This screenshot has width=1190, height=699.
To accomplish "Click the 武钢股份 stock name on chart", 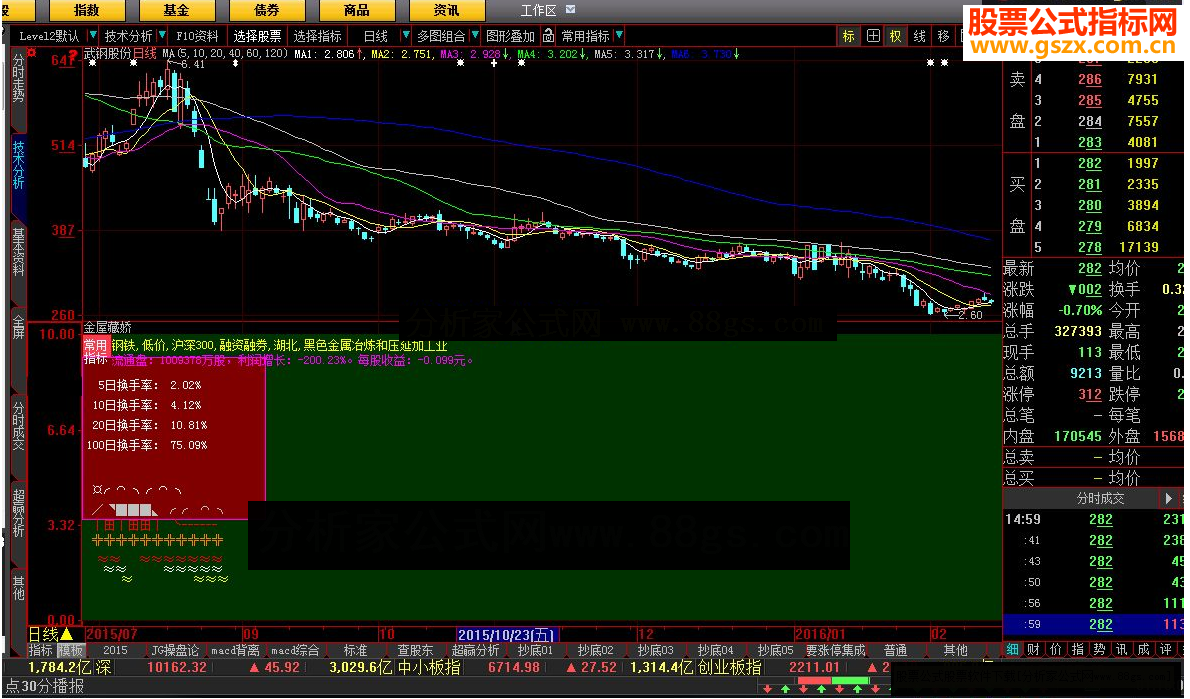I will click(107, 53).
